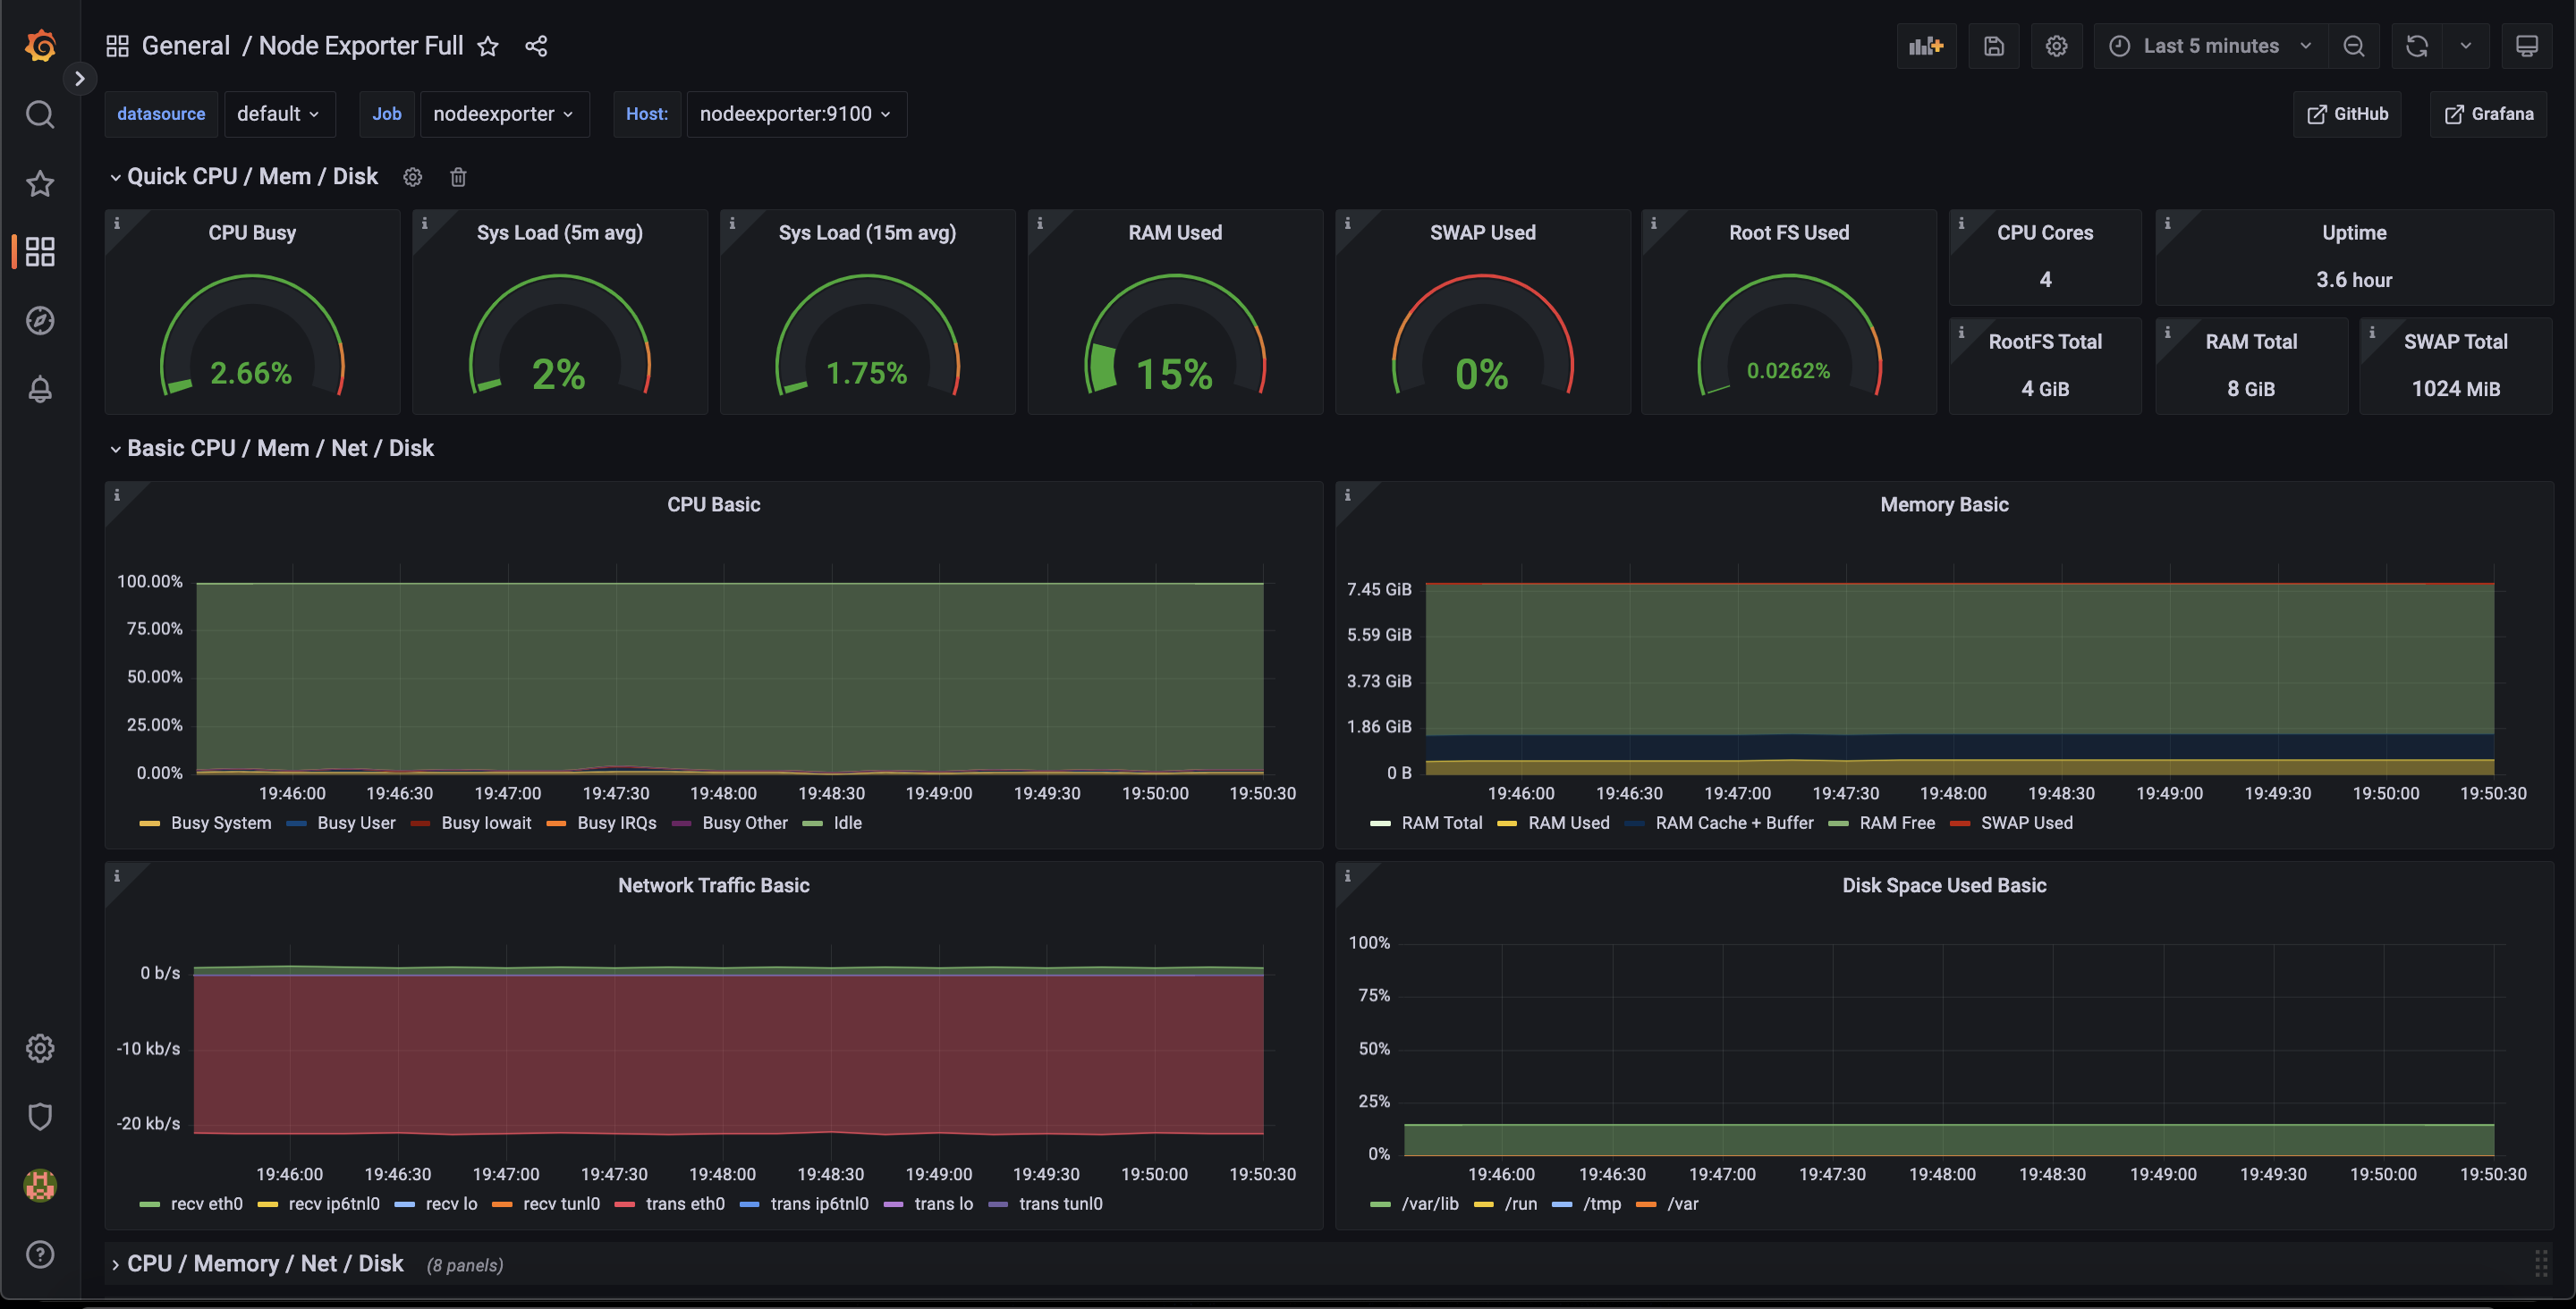The height and width of the screenshot is (1309, 2576).
Task: Expand the CPU / Memory / Net / Disk row
Action: click(264, 1263)
